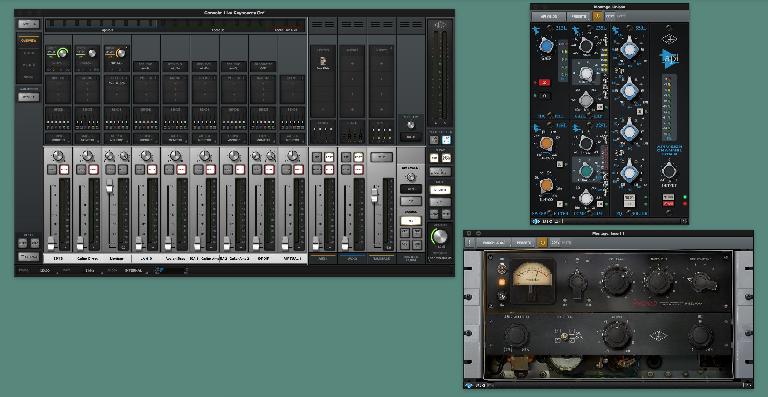The image size is (768, 397).
Task: Toggle power icon in API Vision plugin toolbar
Action: click(597, 16)
